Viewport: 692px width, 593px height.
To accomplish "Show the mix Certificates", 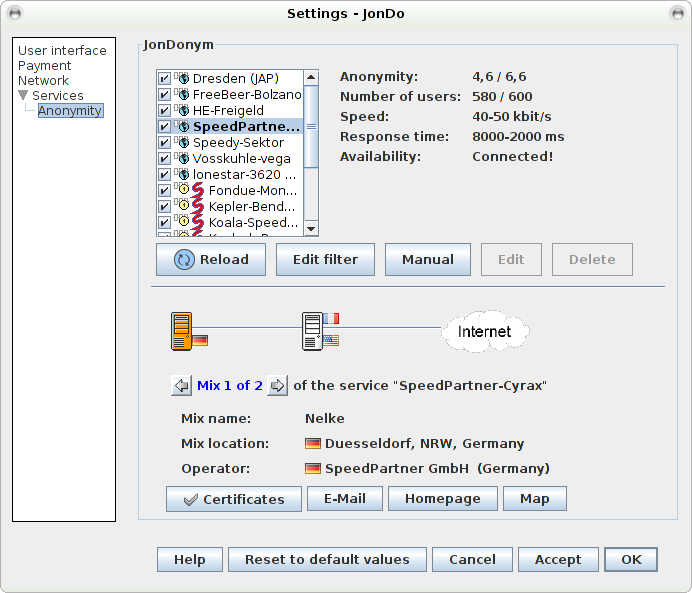I will point(234,499).
